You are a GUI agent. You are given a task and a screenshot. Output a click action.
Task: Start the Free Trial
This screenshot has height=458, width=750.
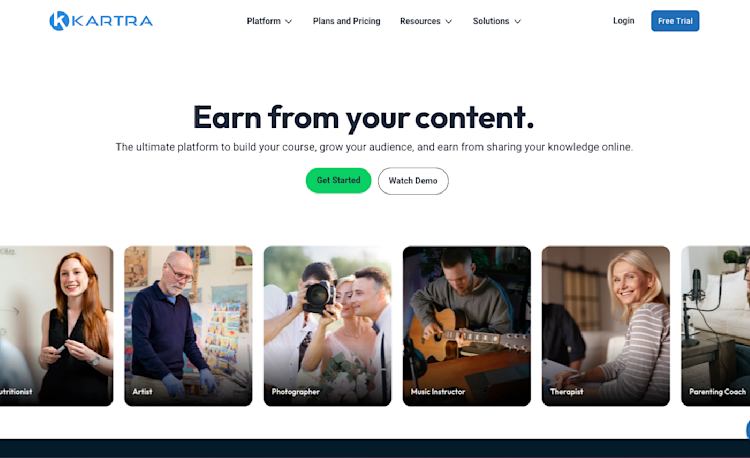675,21
